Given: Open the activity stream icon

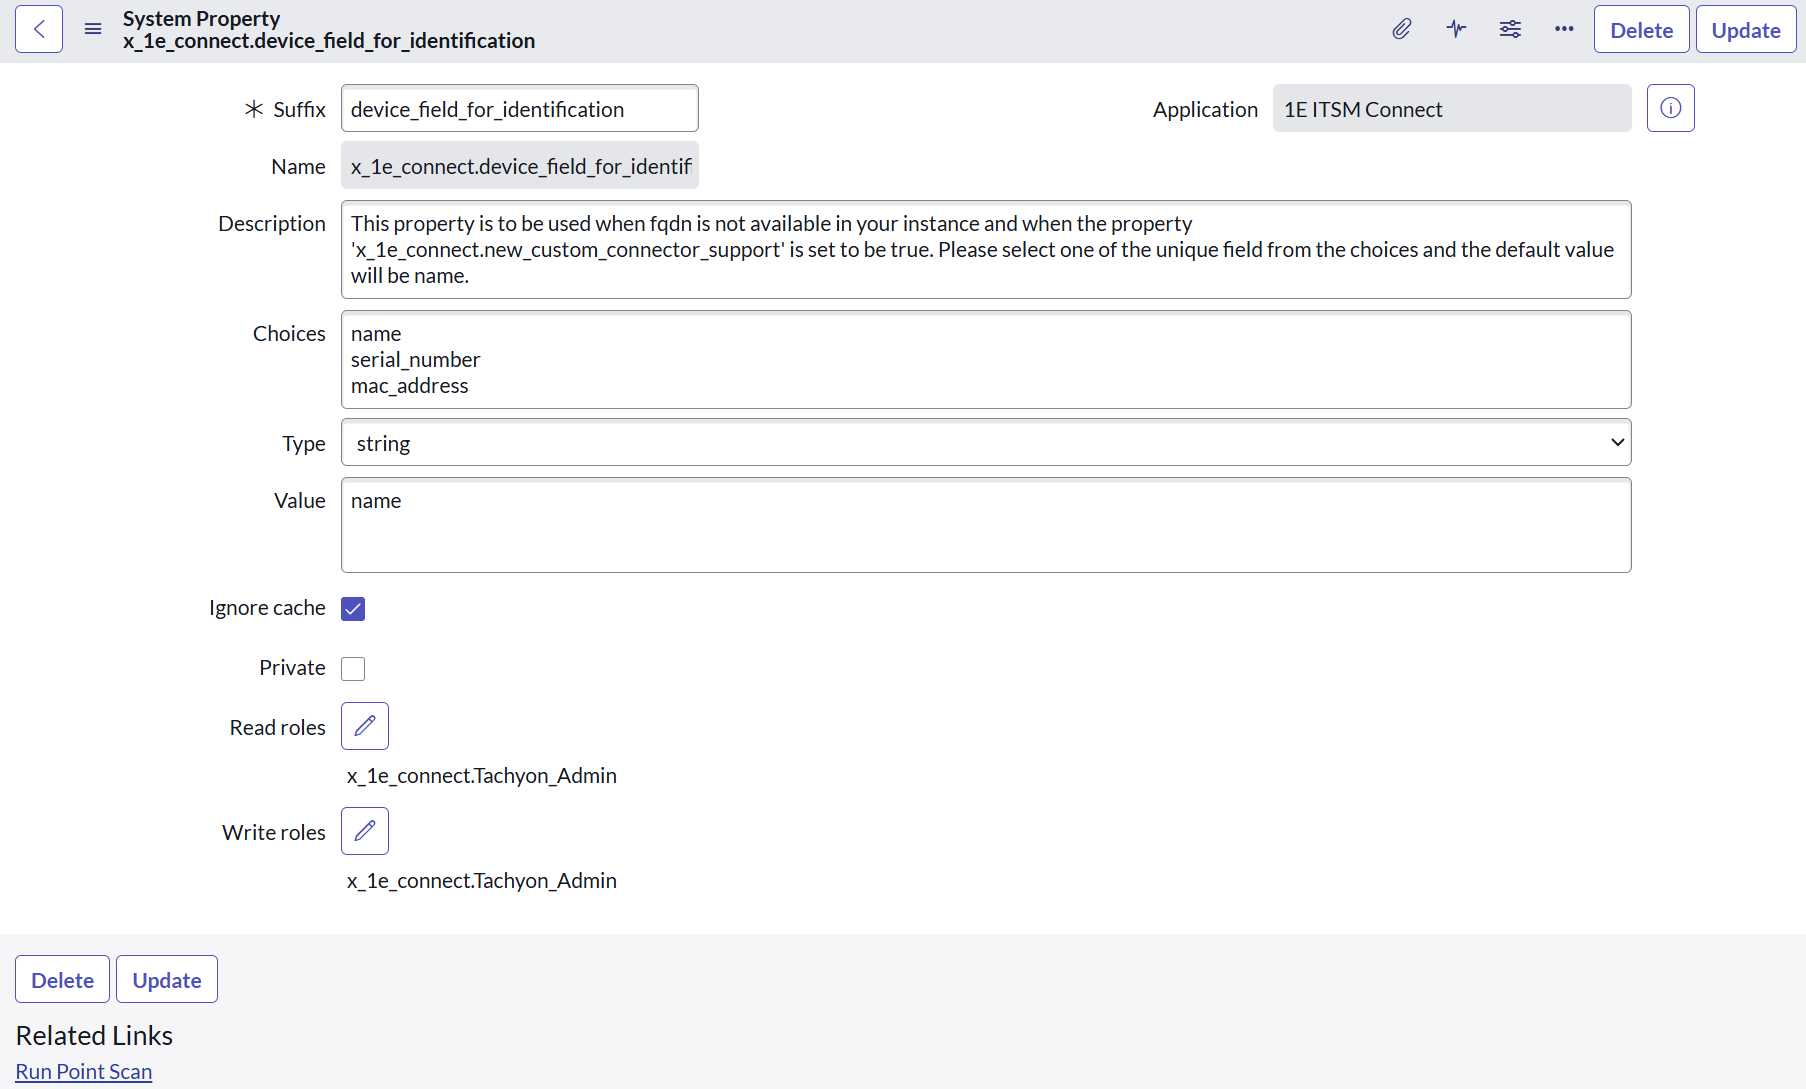Looking at the screenshot, I should pyautogui.click(x=1456, y=29).
